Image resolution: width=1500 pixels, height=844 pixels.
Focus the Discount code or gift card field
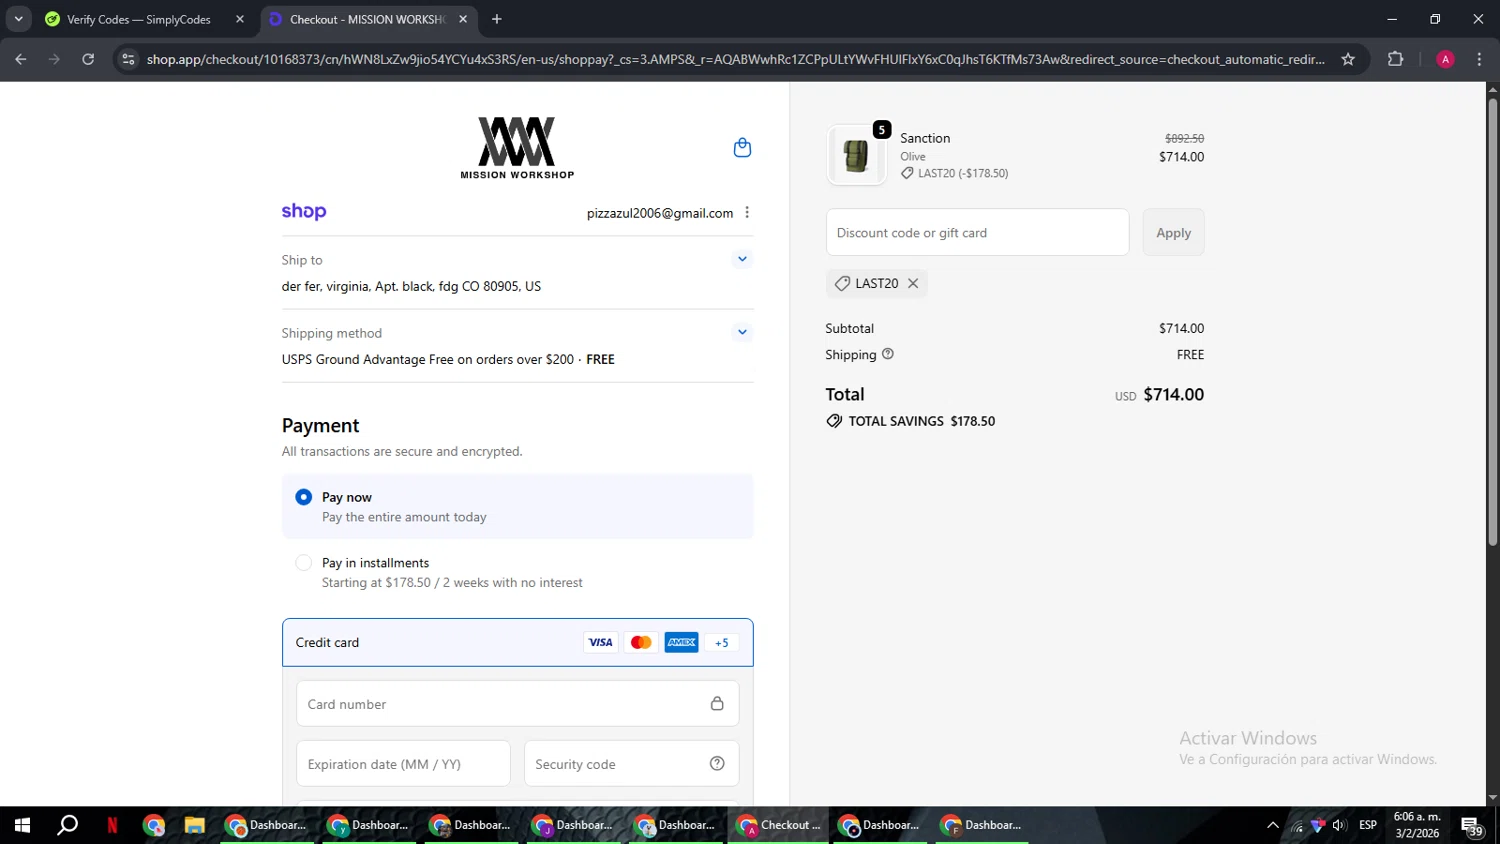click(x=977, y=232)
